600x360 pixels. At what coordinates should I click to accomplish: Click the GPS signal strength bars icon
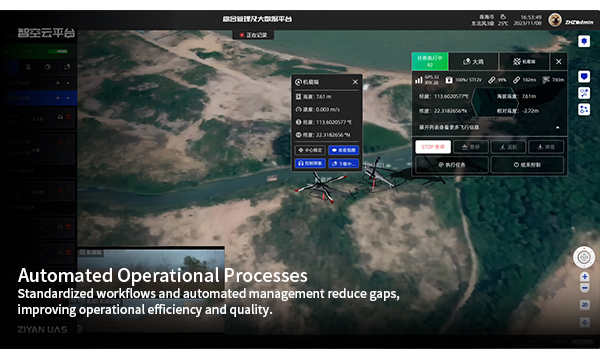tap(419, 80)
